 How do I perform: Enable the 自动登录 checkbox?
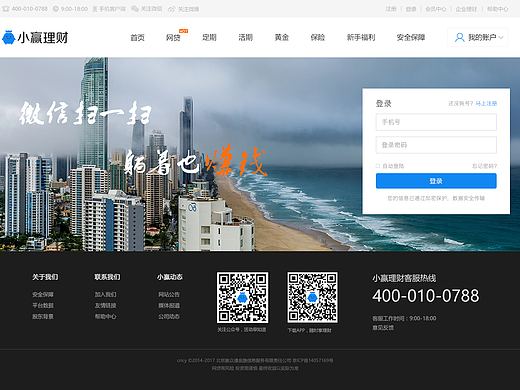[378, 166]
